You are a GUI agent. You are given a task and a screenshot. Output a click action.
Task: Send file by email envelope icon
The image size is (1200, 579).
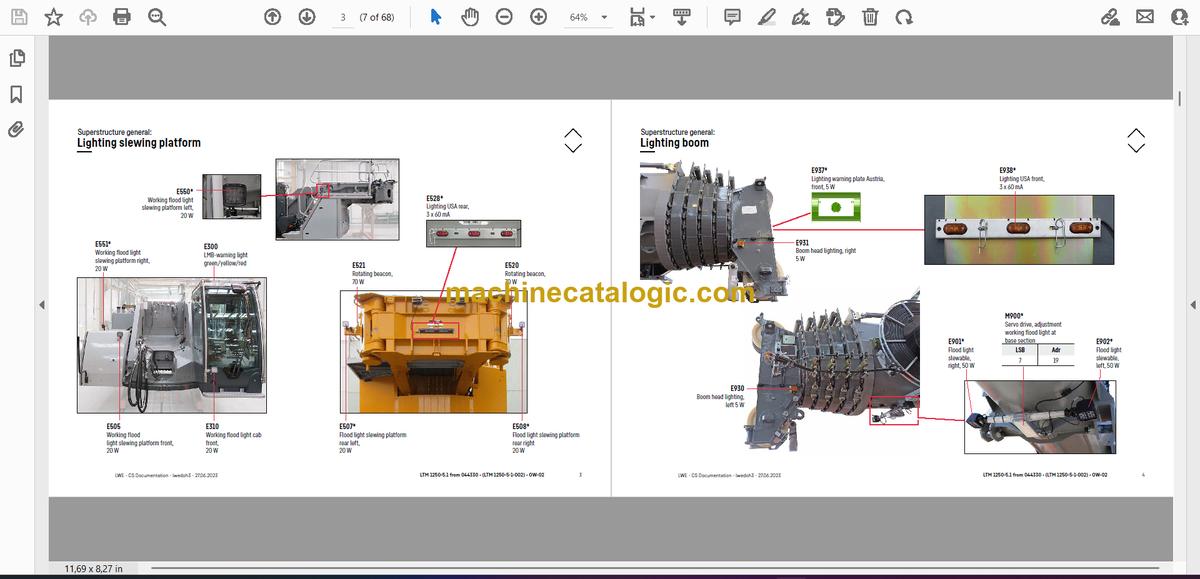pyautogui.click(x=1145, y=17)
